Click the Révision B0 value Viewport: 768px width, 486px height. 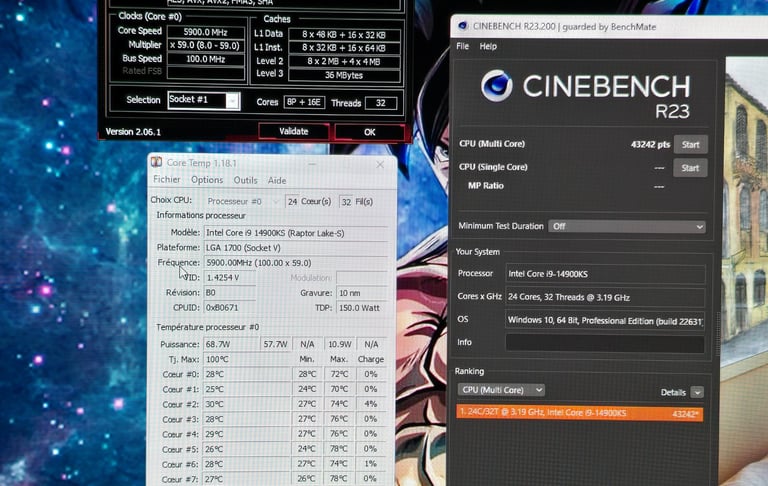(x=230, y=292)
